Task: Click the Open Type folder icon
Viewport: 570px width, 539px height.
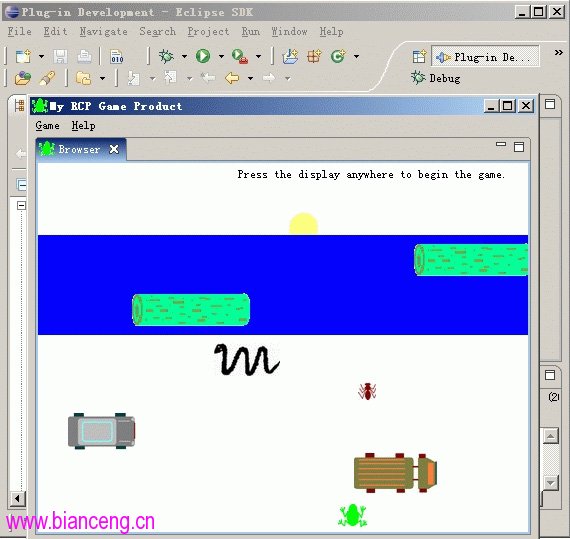Action: [23, 78]
